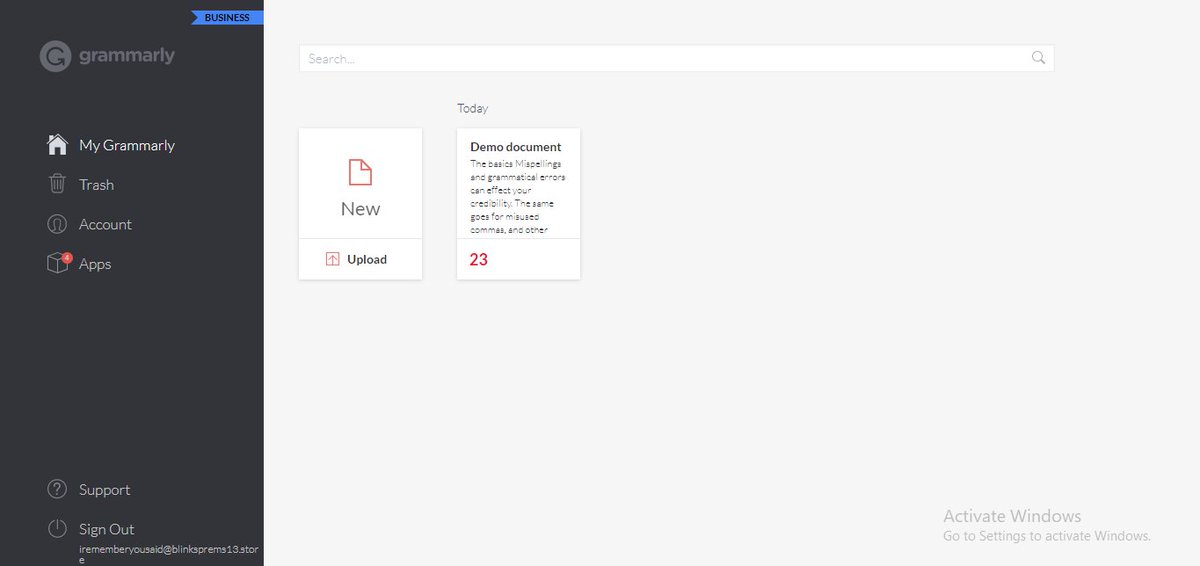Click the Upload button label
Image resolution: width=1200 pixels, height=566 pixels.
pos(367,259)
